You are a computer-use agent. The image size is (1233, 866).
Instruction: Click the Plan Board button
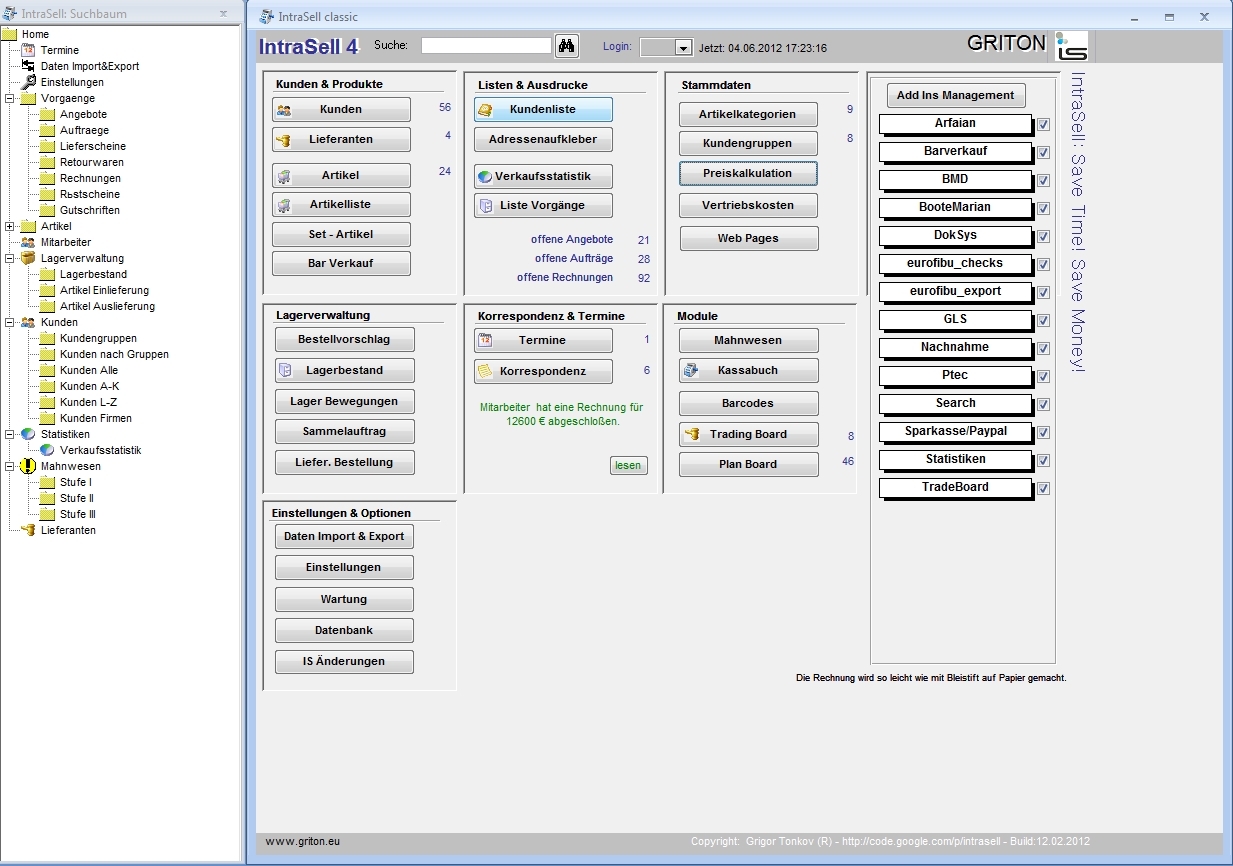click(x=748, y=465)
